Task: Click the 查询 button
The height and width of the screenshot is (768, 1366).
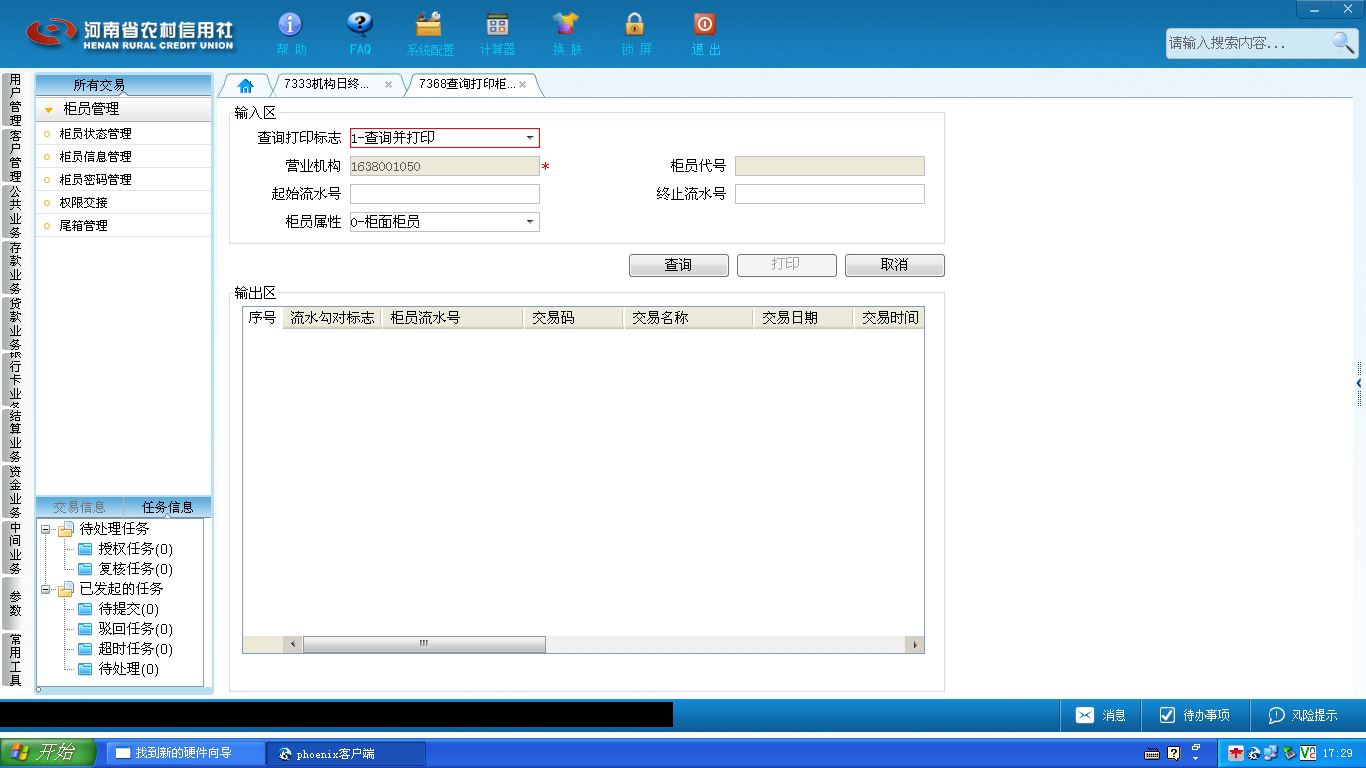Action: pos(678,265)
